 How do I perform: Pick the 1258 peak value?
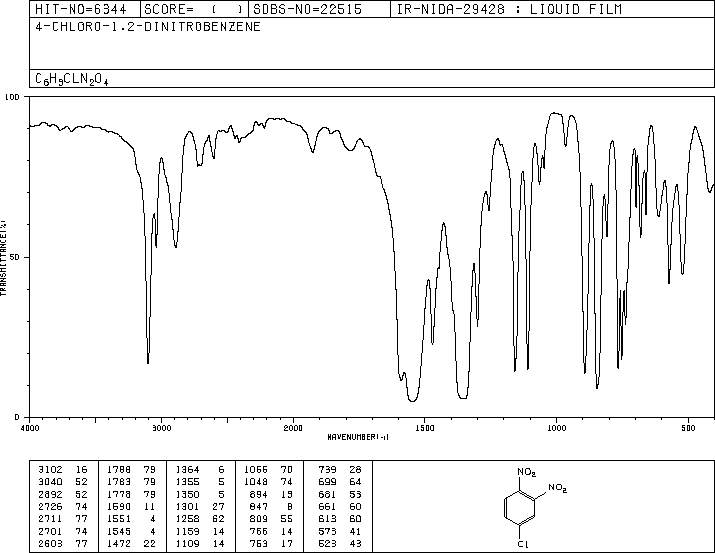[x=200, y=519]
